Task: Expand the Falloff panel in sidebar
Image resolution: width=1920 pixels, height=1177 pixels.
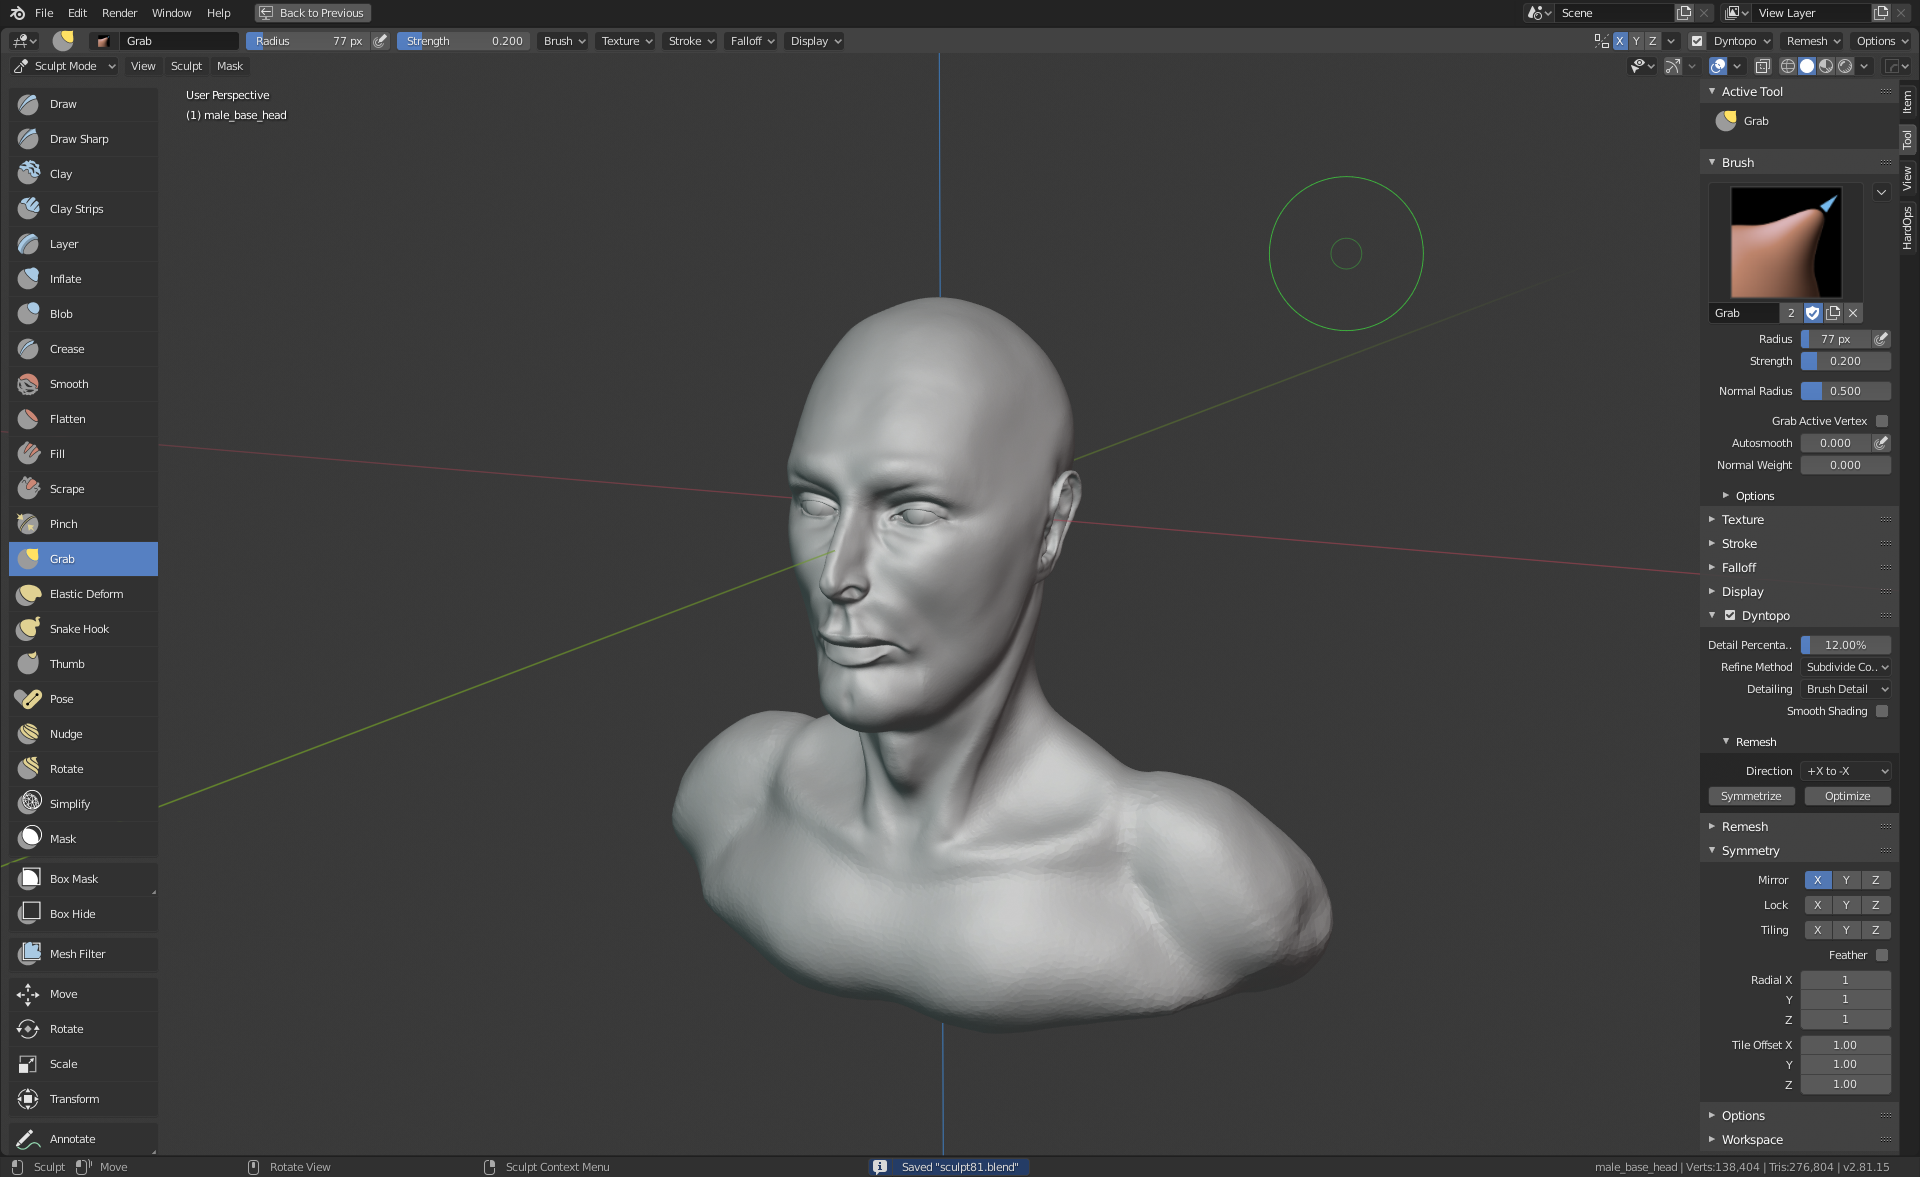Action: point(1739,567)
